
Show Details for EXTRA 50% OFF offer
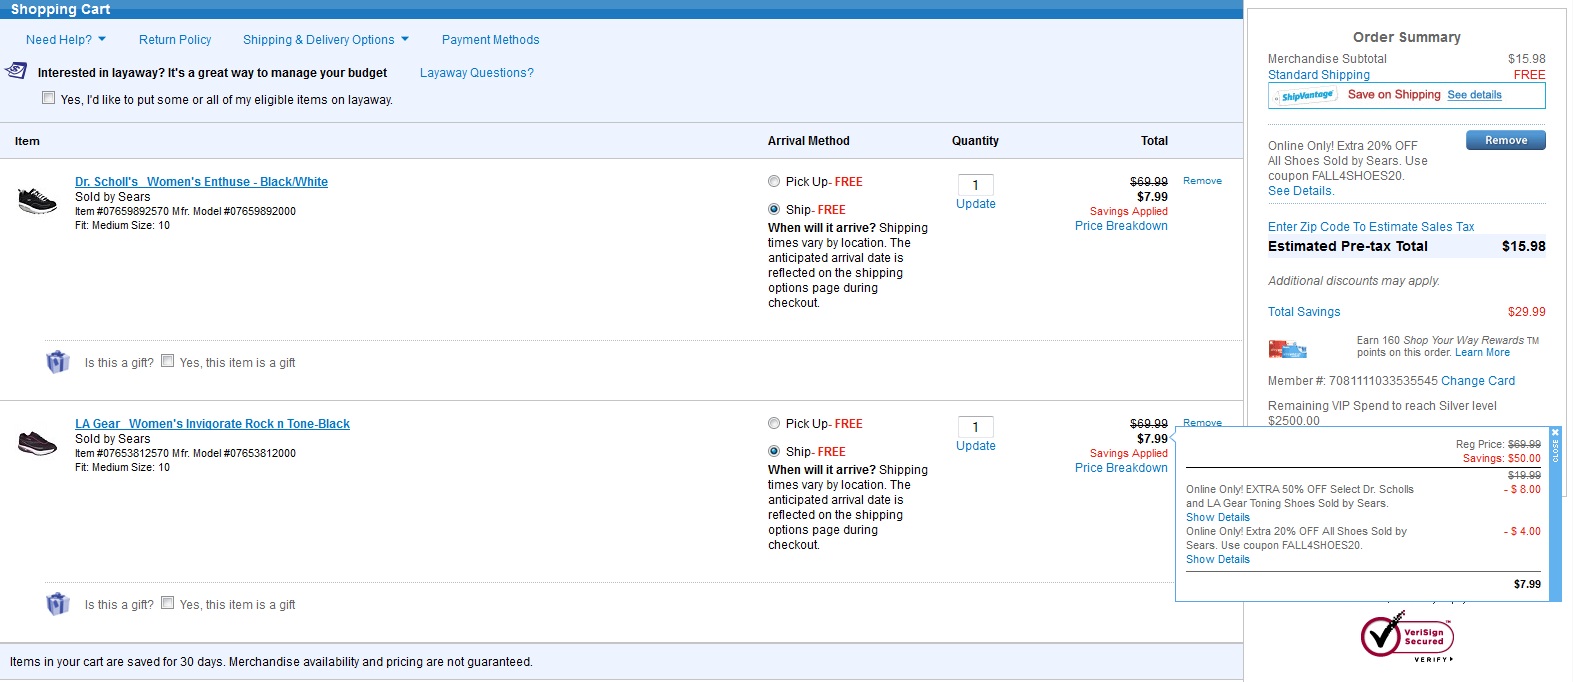tap(1218, 518)
